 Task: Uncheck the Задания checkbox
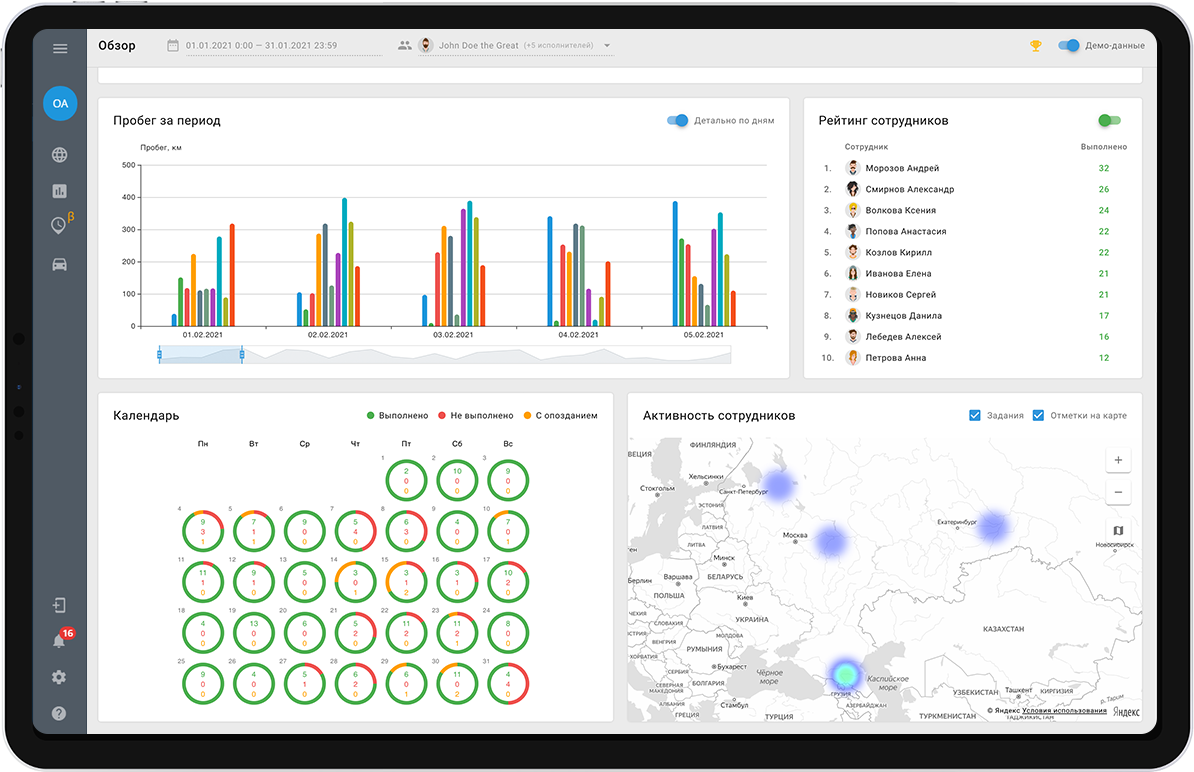975,415
